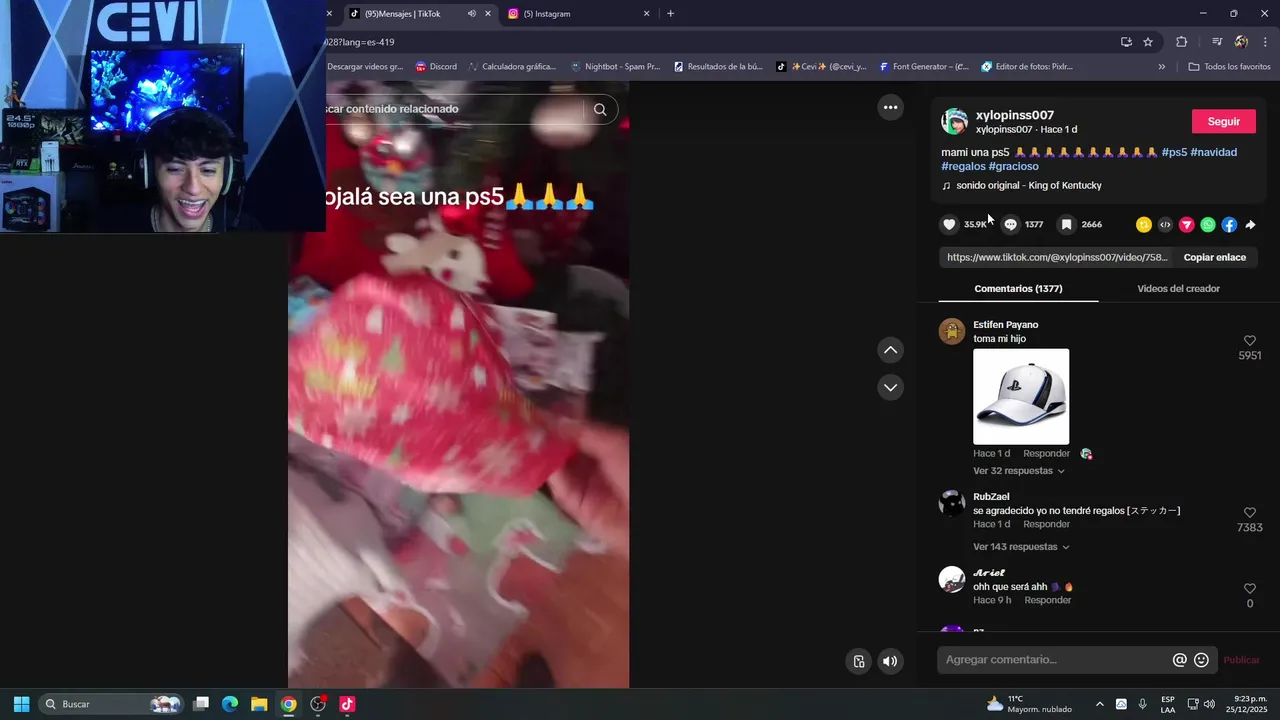Image resolution: width=1280 pixels, height=720 pixels.
Task: Open Chrome three-dot menu
Action: point(1265,42)
